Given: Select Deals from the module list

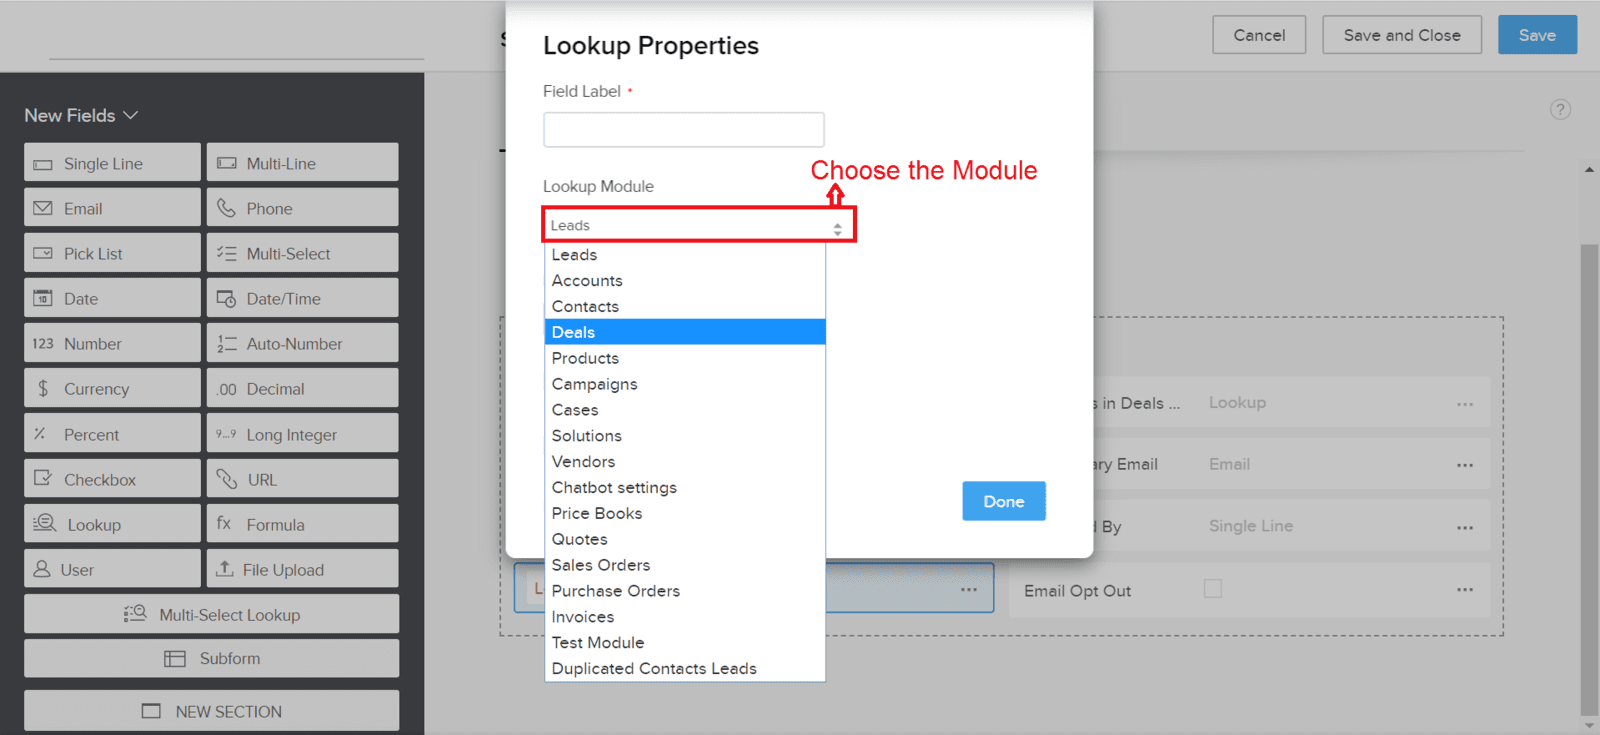Looking at the screenshot, I should coord(685,332).
